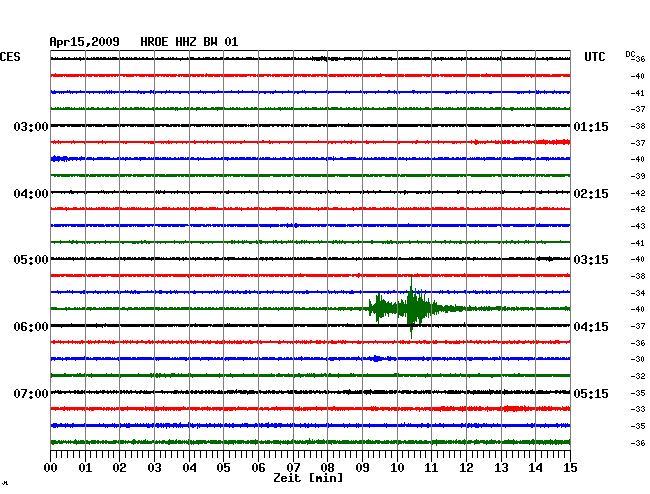
Task: Click the -33 DC offset value
Action: point(638,409)
